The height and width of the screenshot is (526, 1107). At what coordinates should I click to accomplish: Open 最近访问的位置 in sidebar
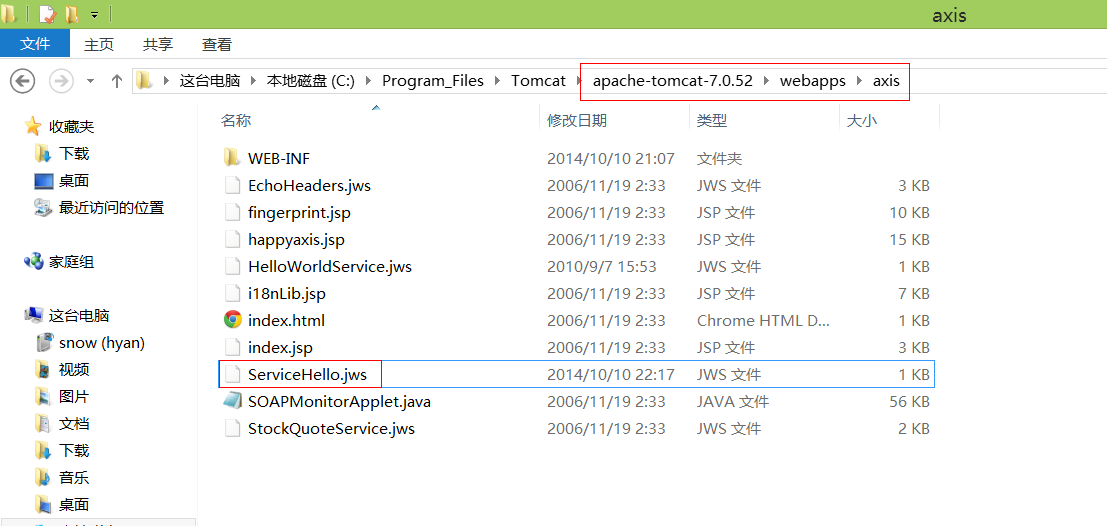click(x=100, y=208)
